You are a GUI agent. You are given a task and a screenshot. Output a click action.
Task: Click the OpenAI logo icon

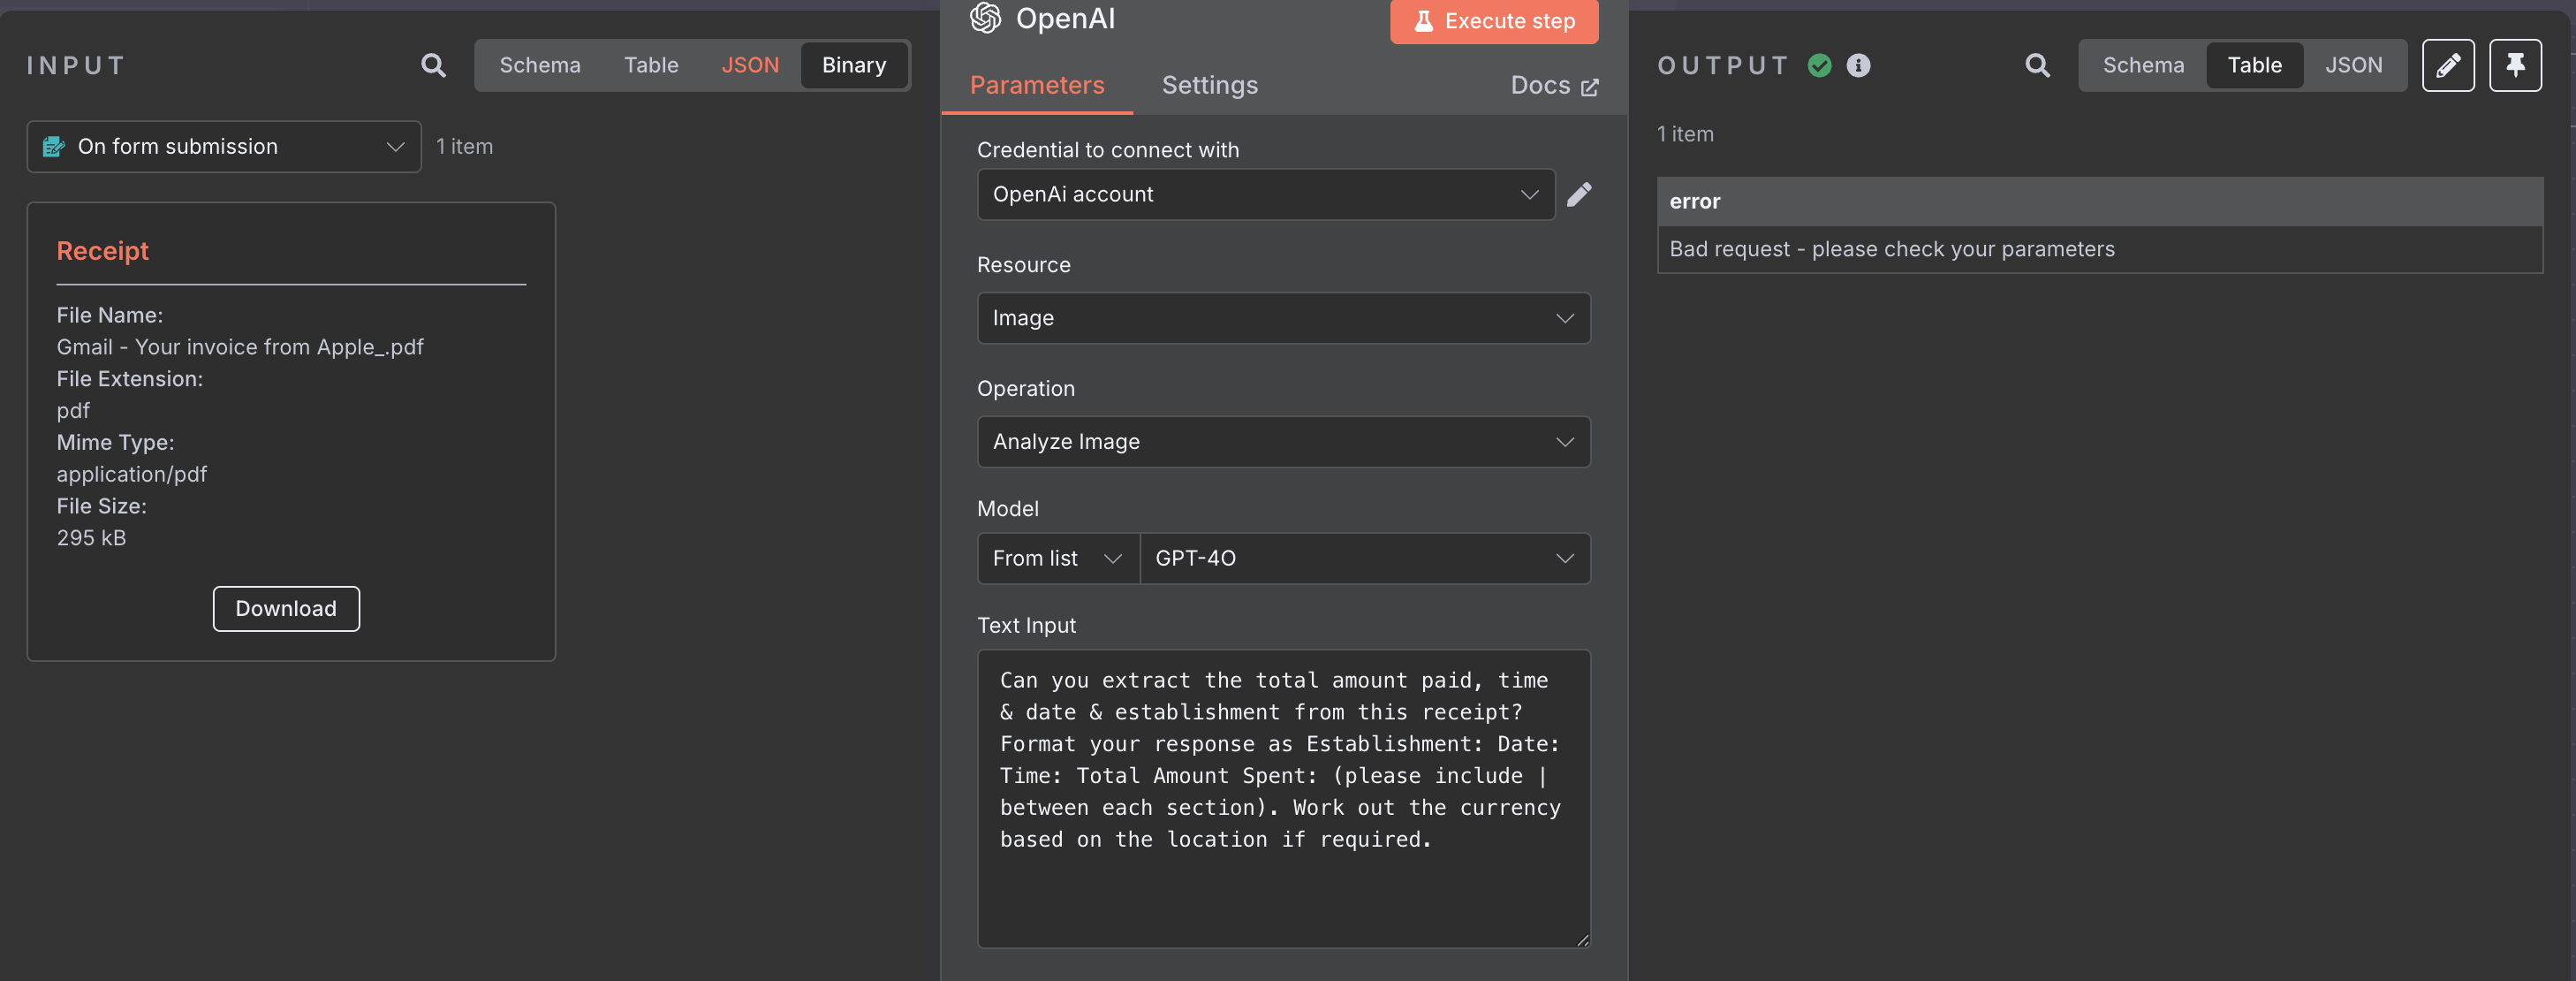point(985,18)
